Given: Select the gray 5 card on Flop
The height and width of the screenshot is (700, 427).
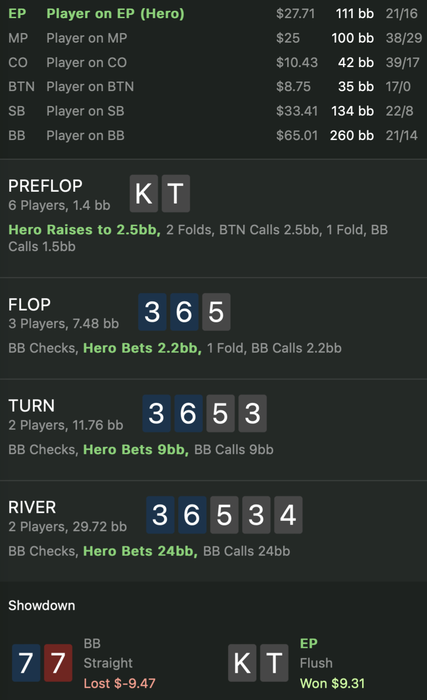Looking at the screenshot, I should 216,312.
